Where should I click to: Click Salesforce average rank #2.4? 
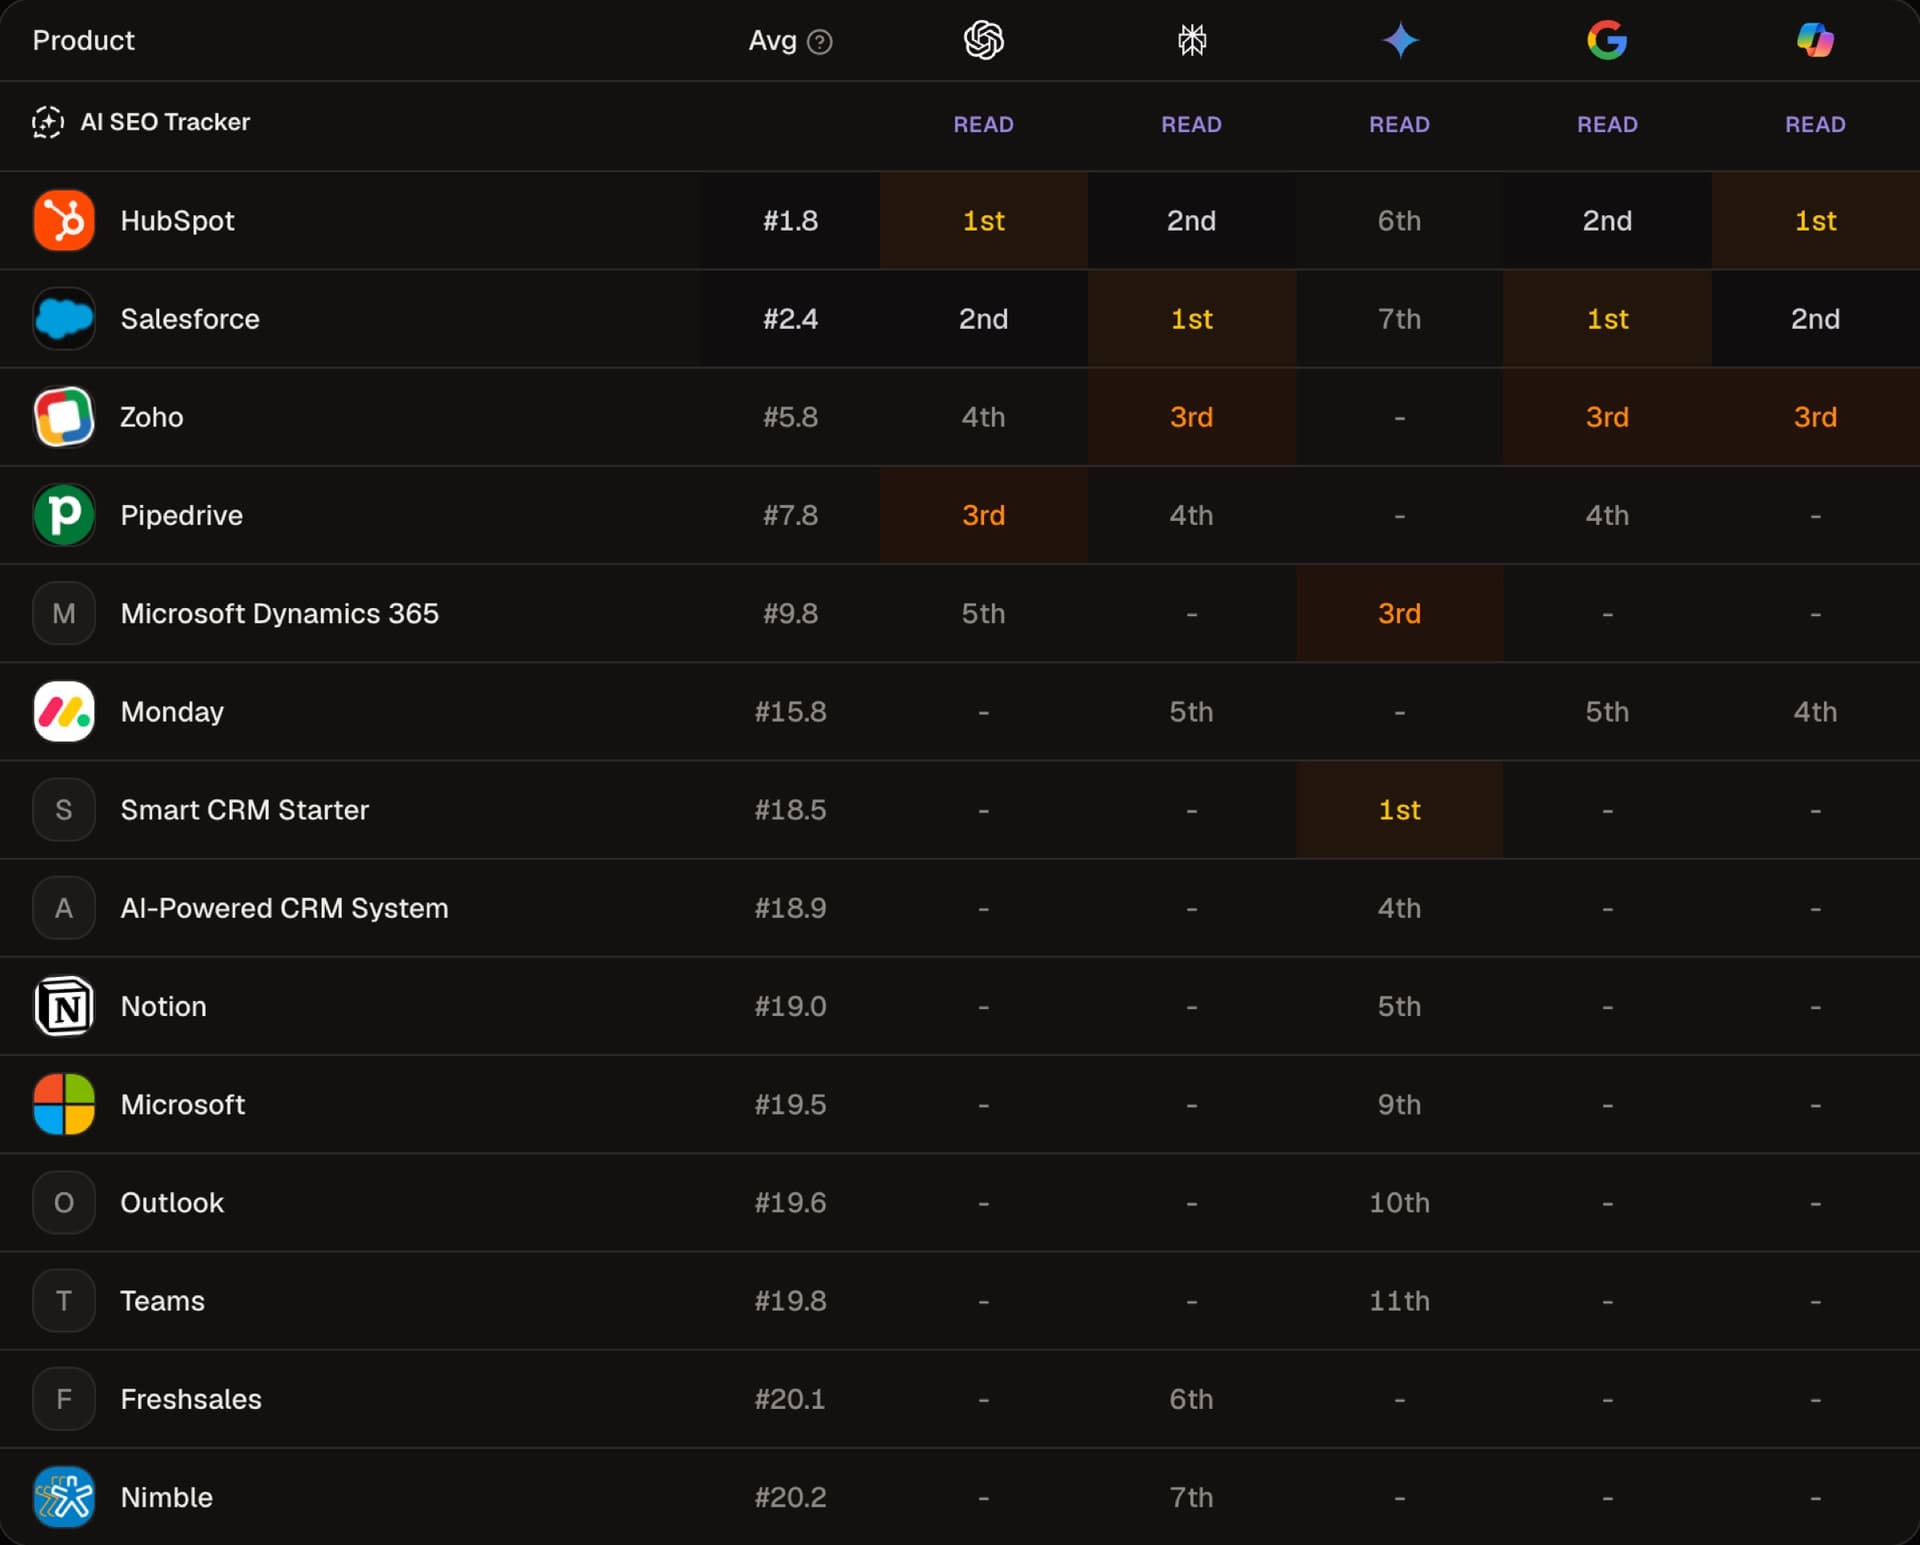[x=790, y=318]
